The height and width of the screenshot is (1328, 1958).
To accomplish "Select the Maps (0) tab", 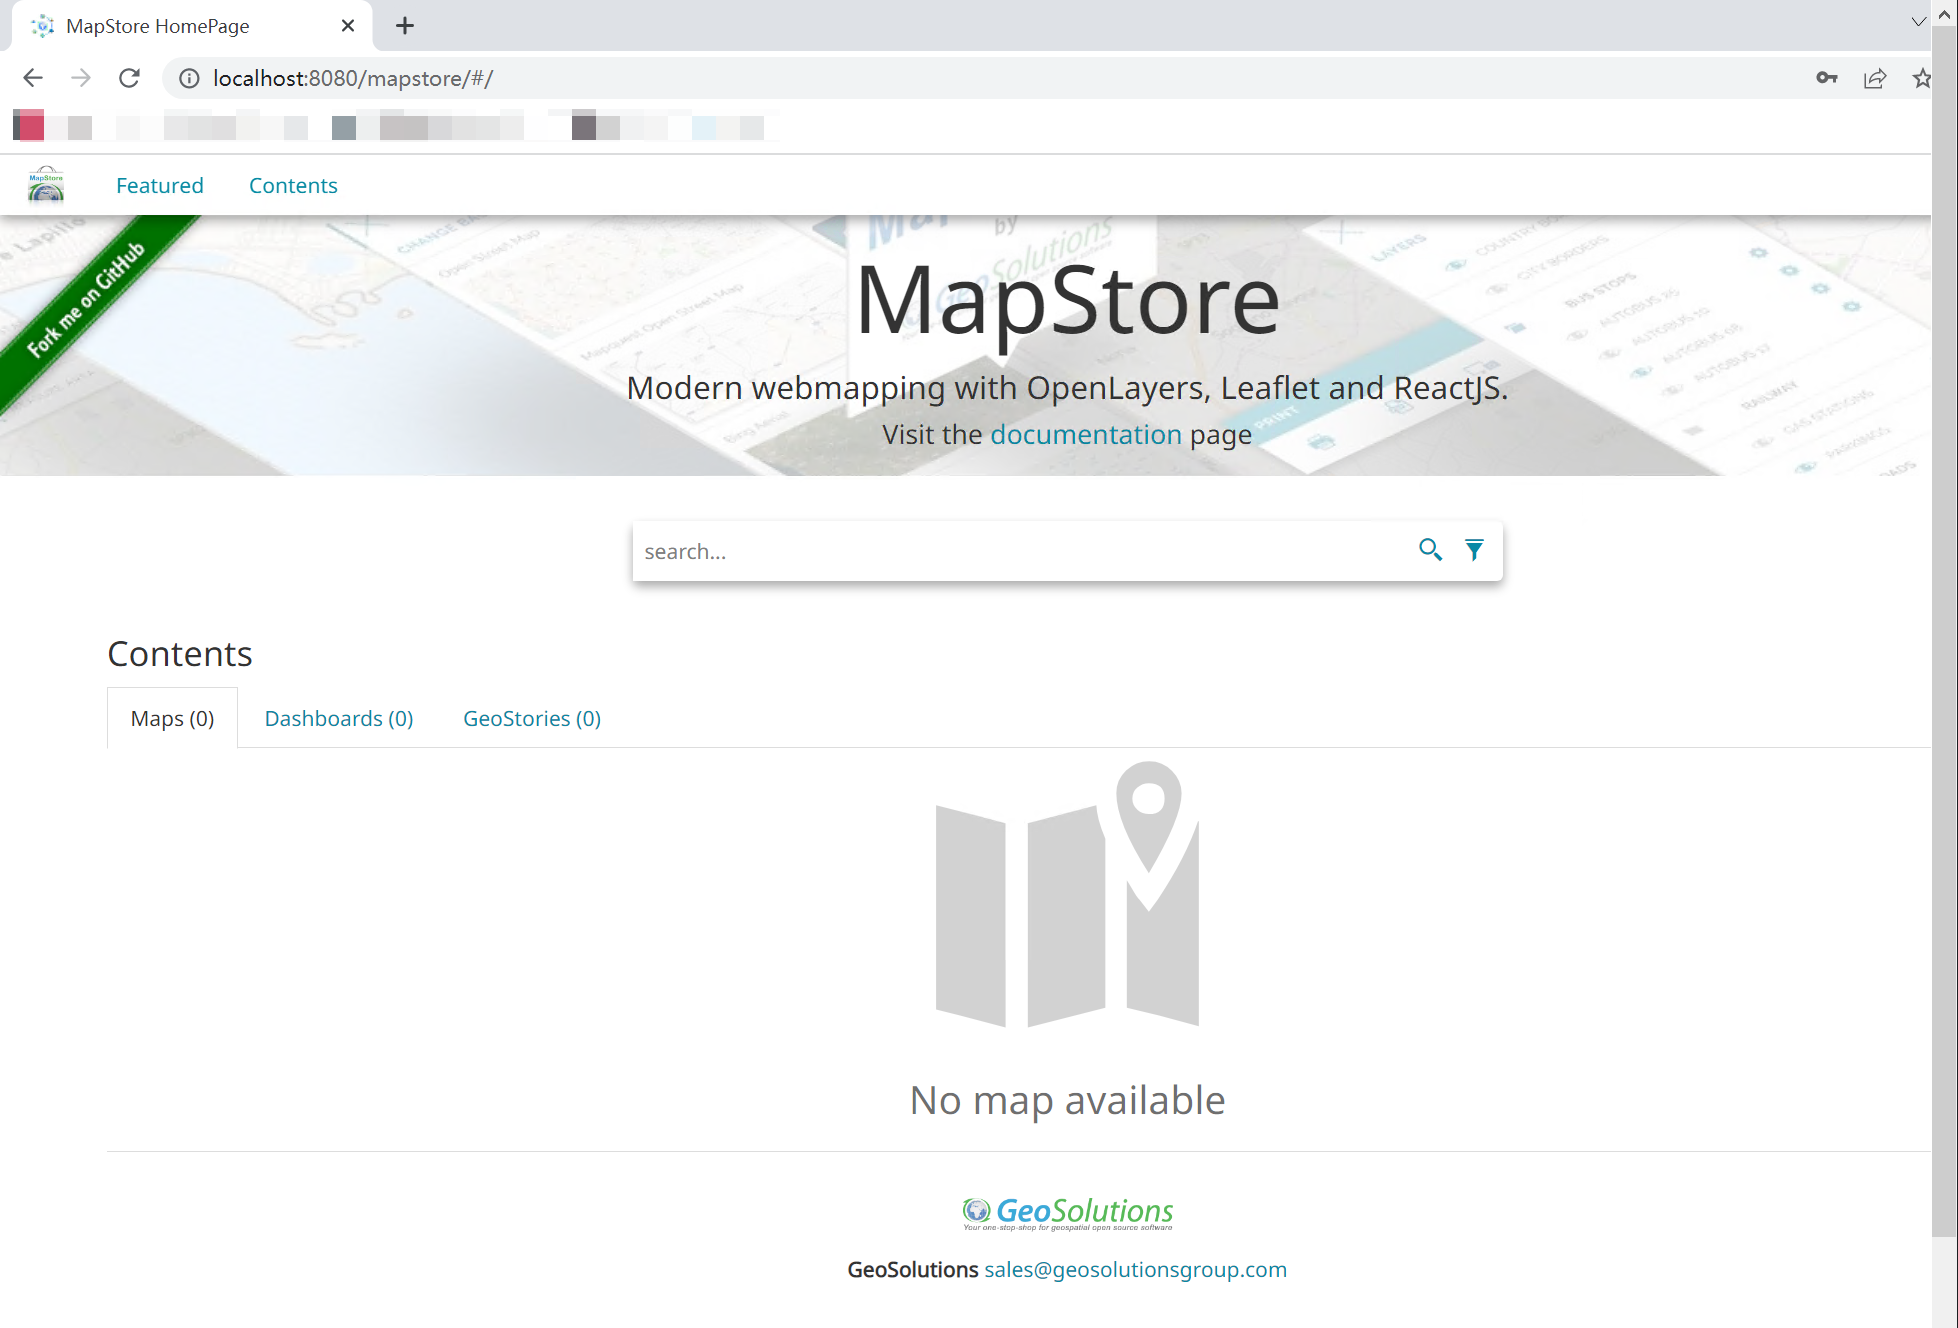I will coord(172,718).
